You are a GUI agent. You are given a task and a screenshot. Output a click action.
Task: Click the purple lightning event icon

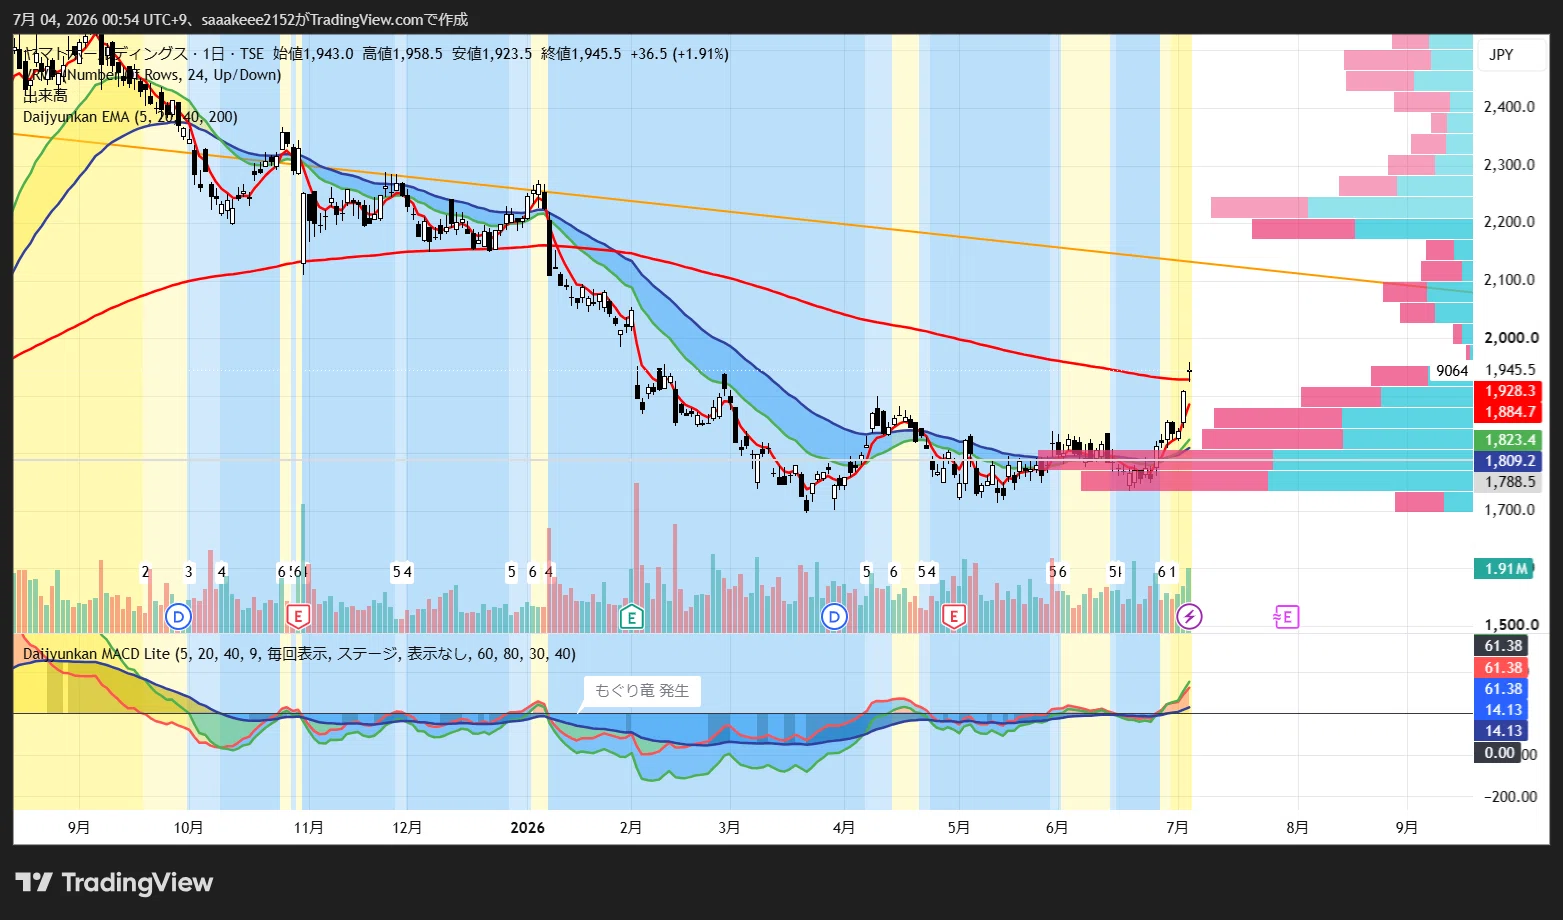pyautogui.click(x=1189, y=616)
